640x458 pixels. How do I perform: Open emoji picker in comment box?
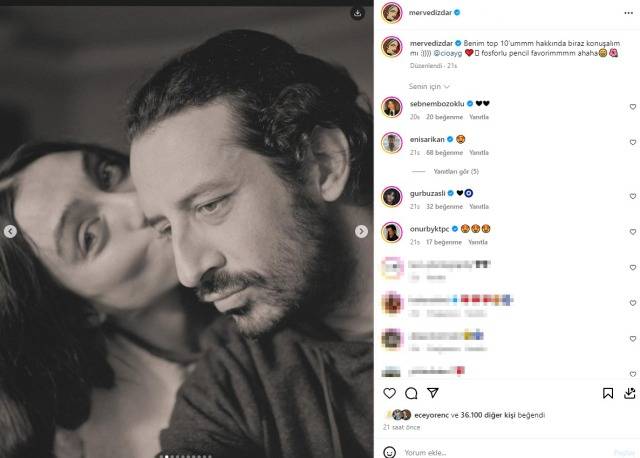point(389,452)
